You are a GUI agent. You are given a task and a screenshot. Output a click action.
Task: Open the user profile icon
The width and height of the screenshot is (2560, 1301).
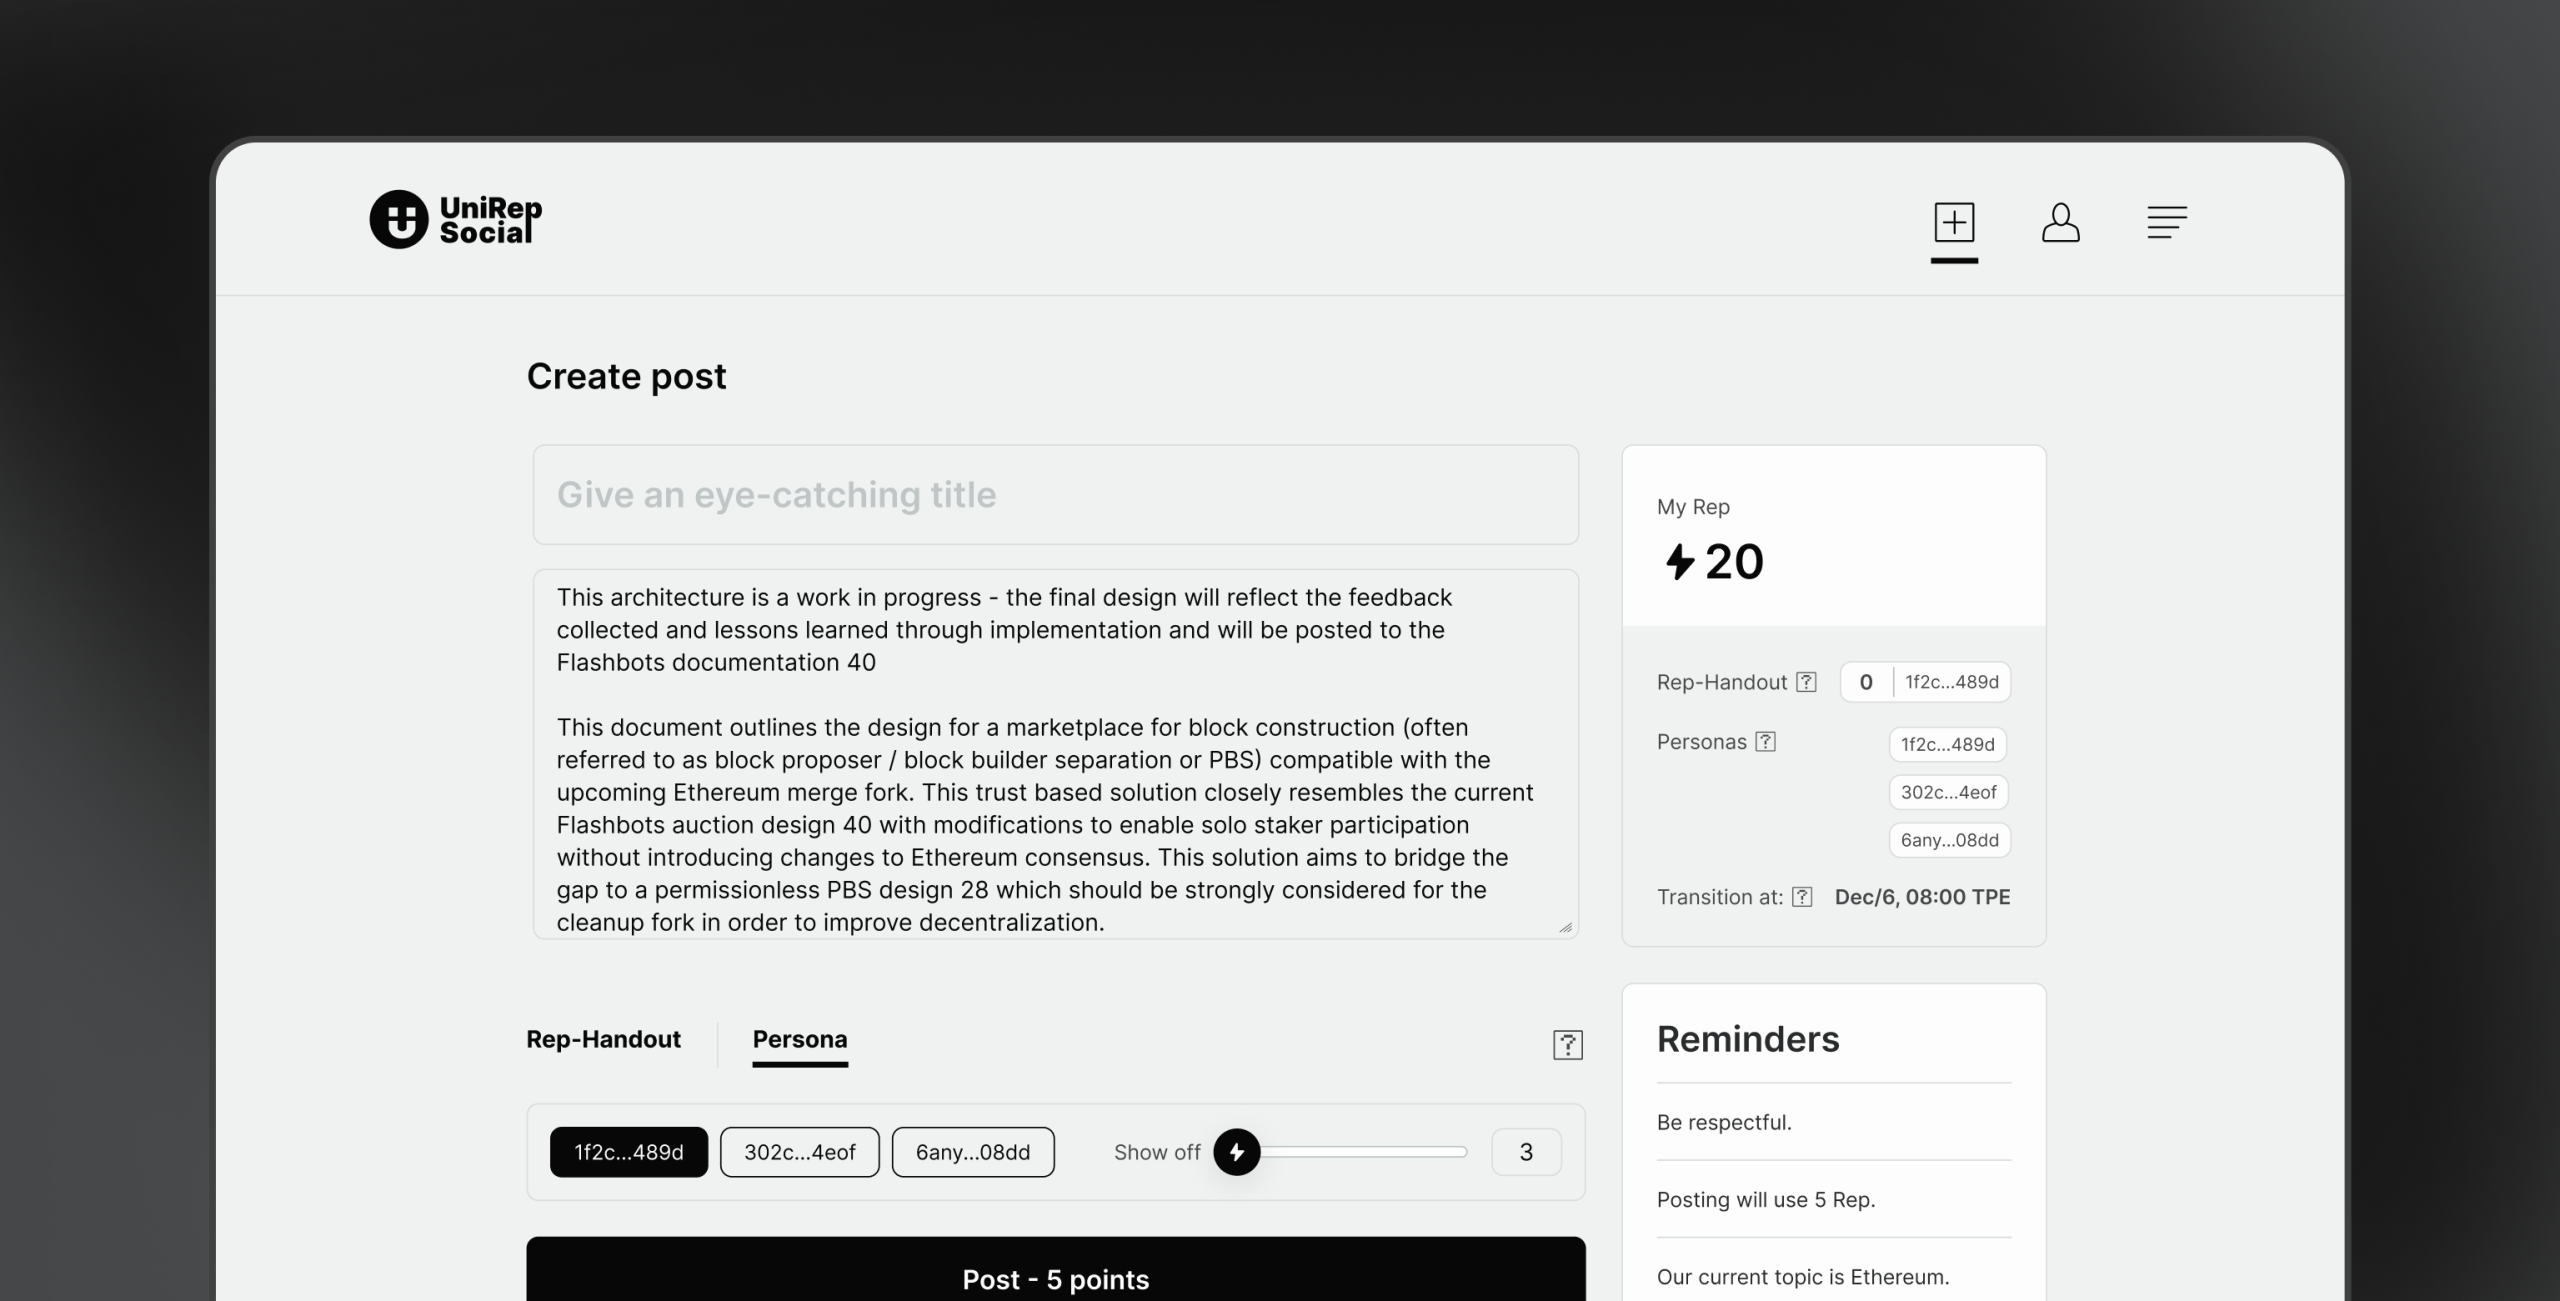[2060, 222]
